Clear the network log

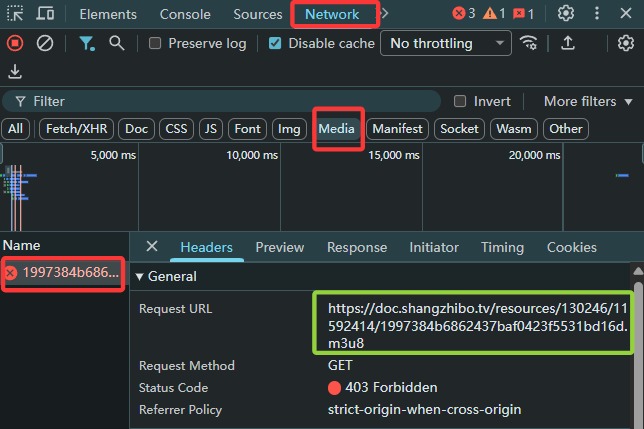(45, 43)
